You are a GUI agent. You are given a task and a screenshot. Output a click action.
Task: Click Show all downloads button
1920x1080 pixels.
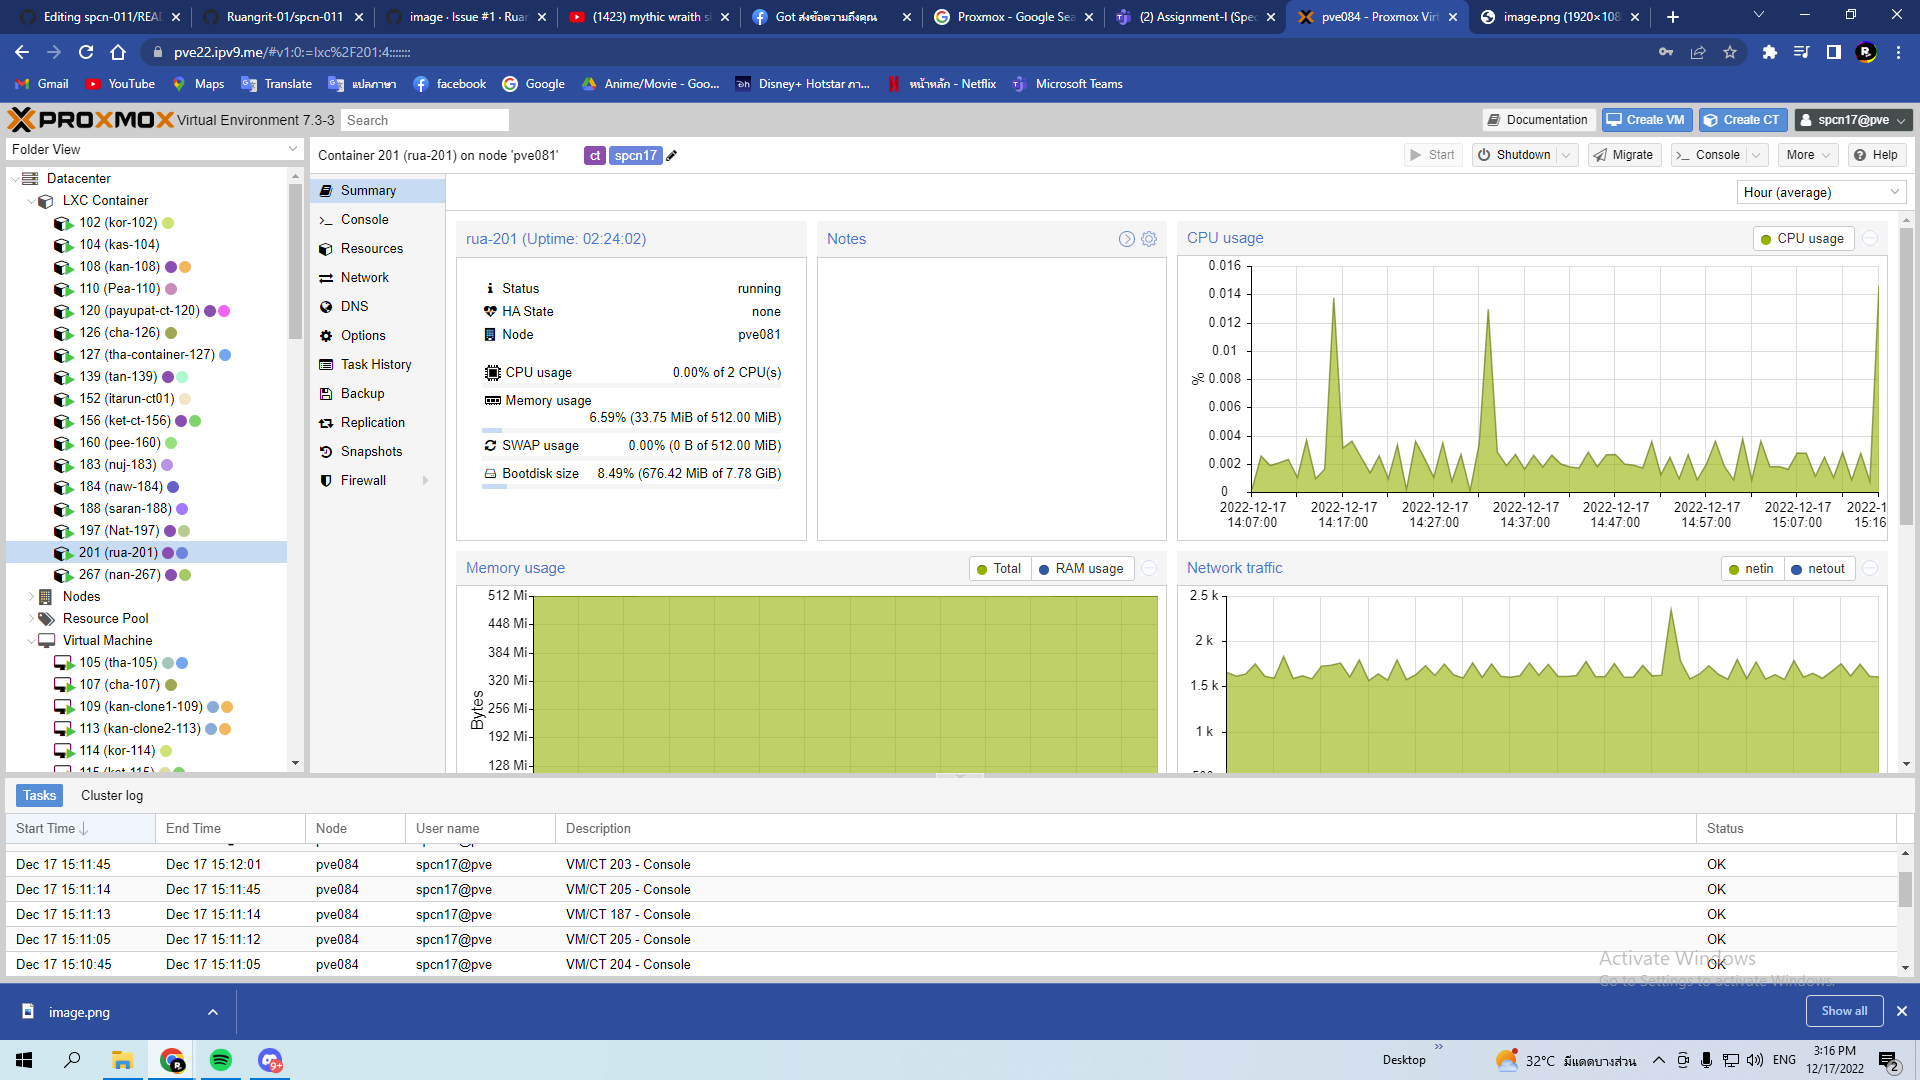pyautogui.click(x=1844, y=1011)
